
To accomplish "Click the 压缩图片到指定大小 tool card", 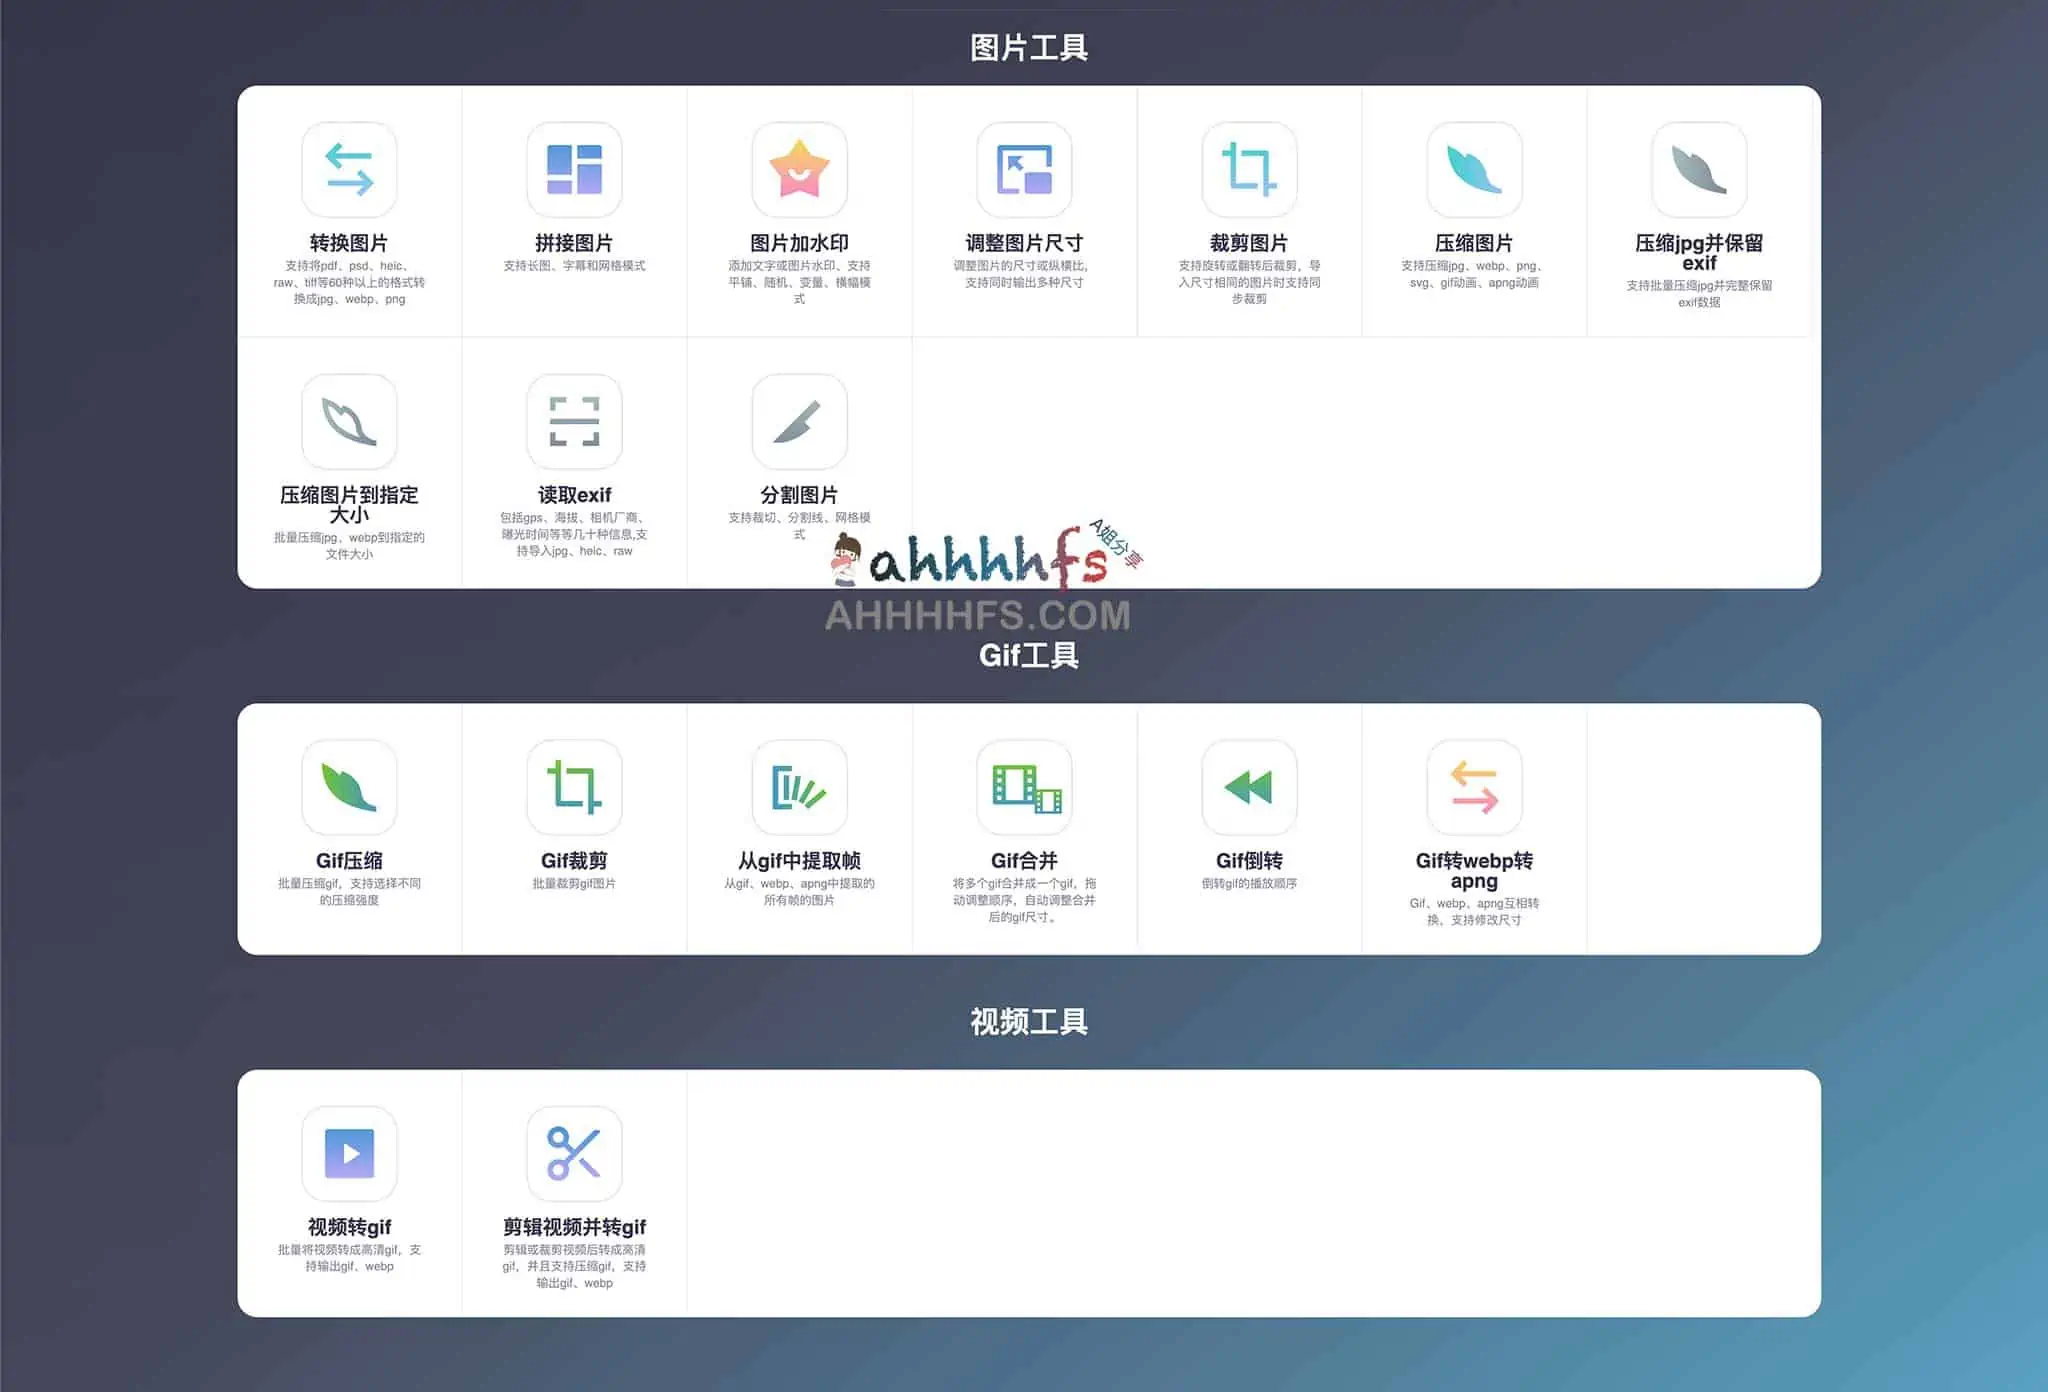I will click(348, 460).
